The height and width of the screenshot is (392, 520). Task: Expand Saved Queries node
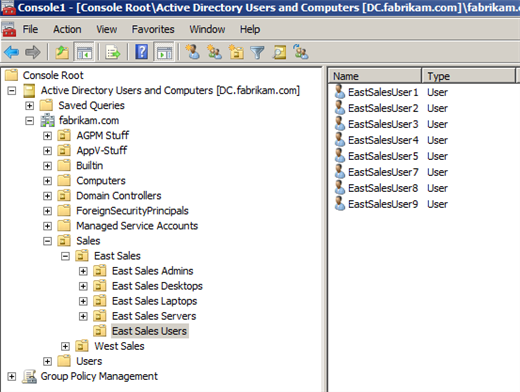[x=30, y=106]
